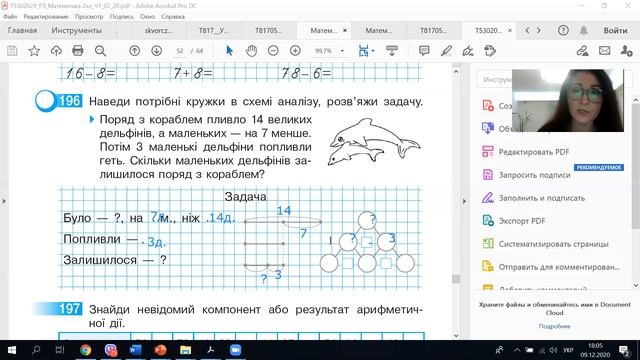Send file by email envelope icon
The height and width of the screenshot is (360, 640).
click(x=604, y=51)
